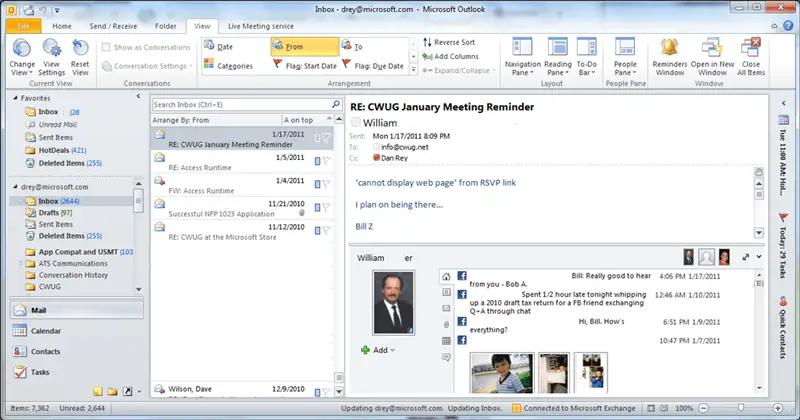Collapse the drey@microsoft.com mailbox
The width and height of the screenshot is (800, 420).
tap(15, 187)
